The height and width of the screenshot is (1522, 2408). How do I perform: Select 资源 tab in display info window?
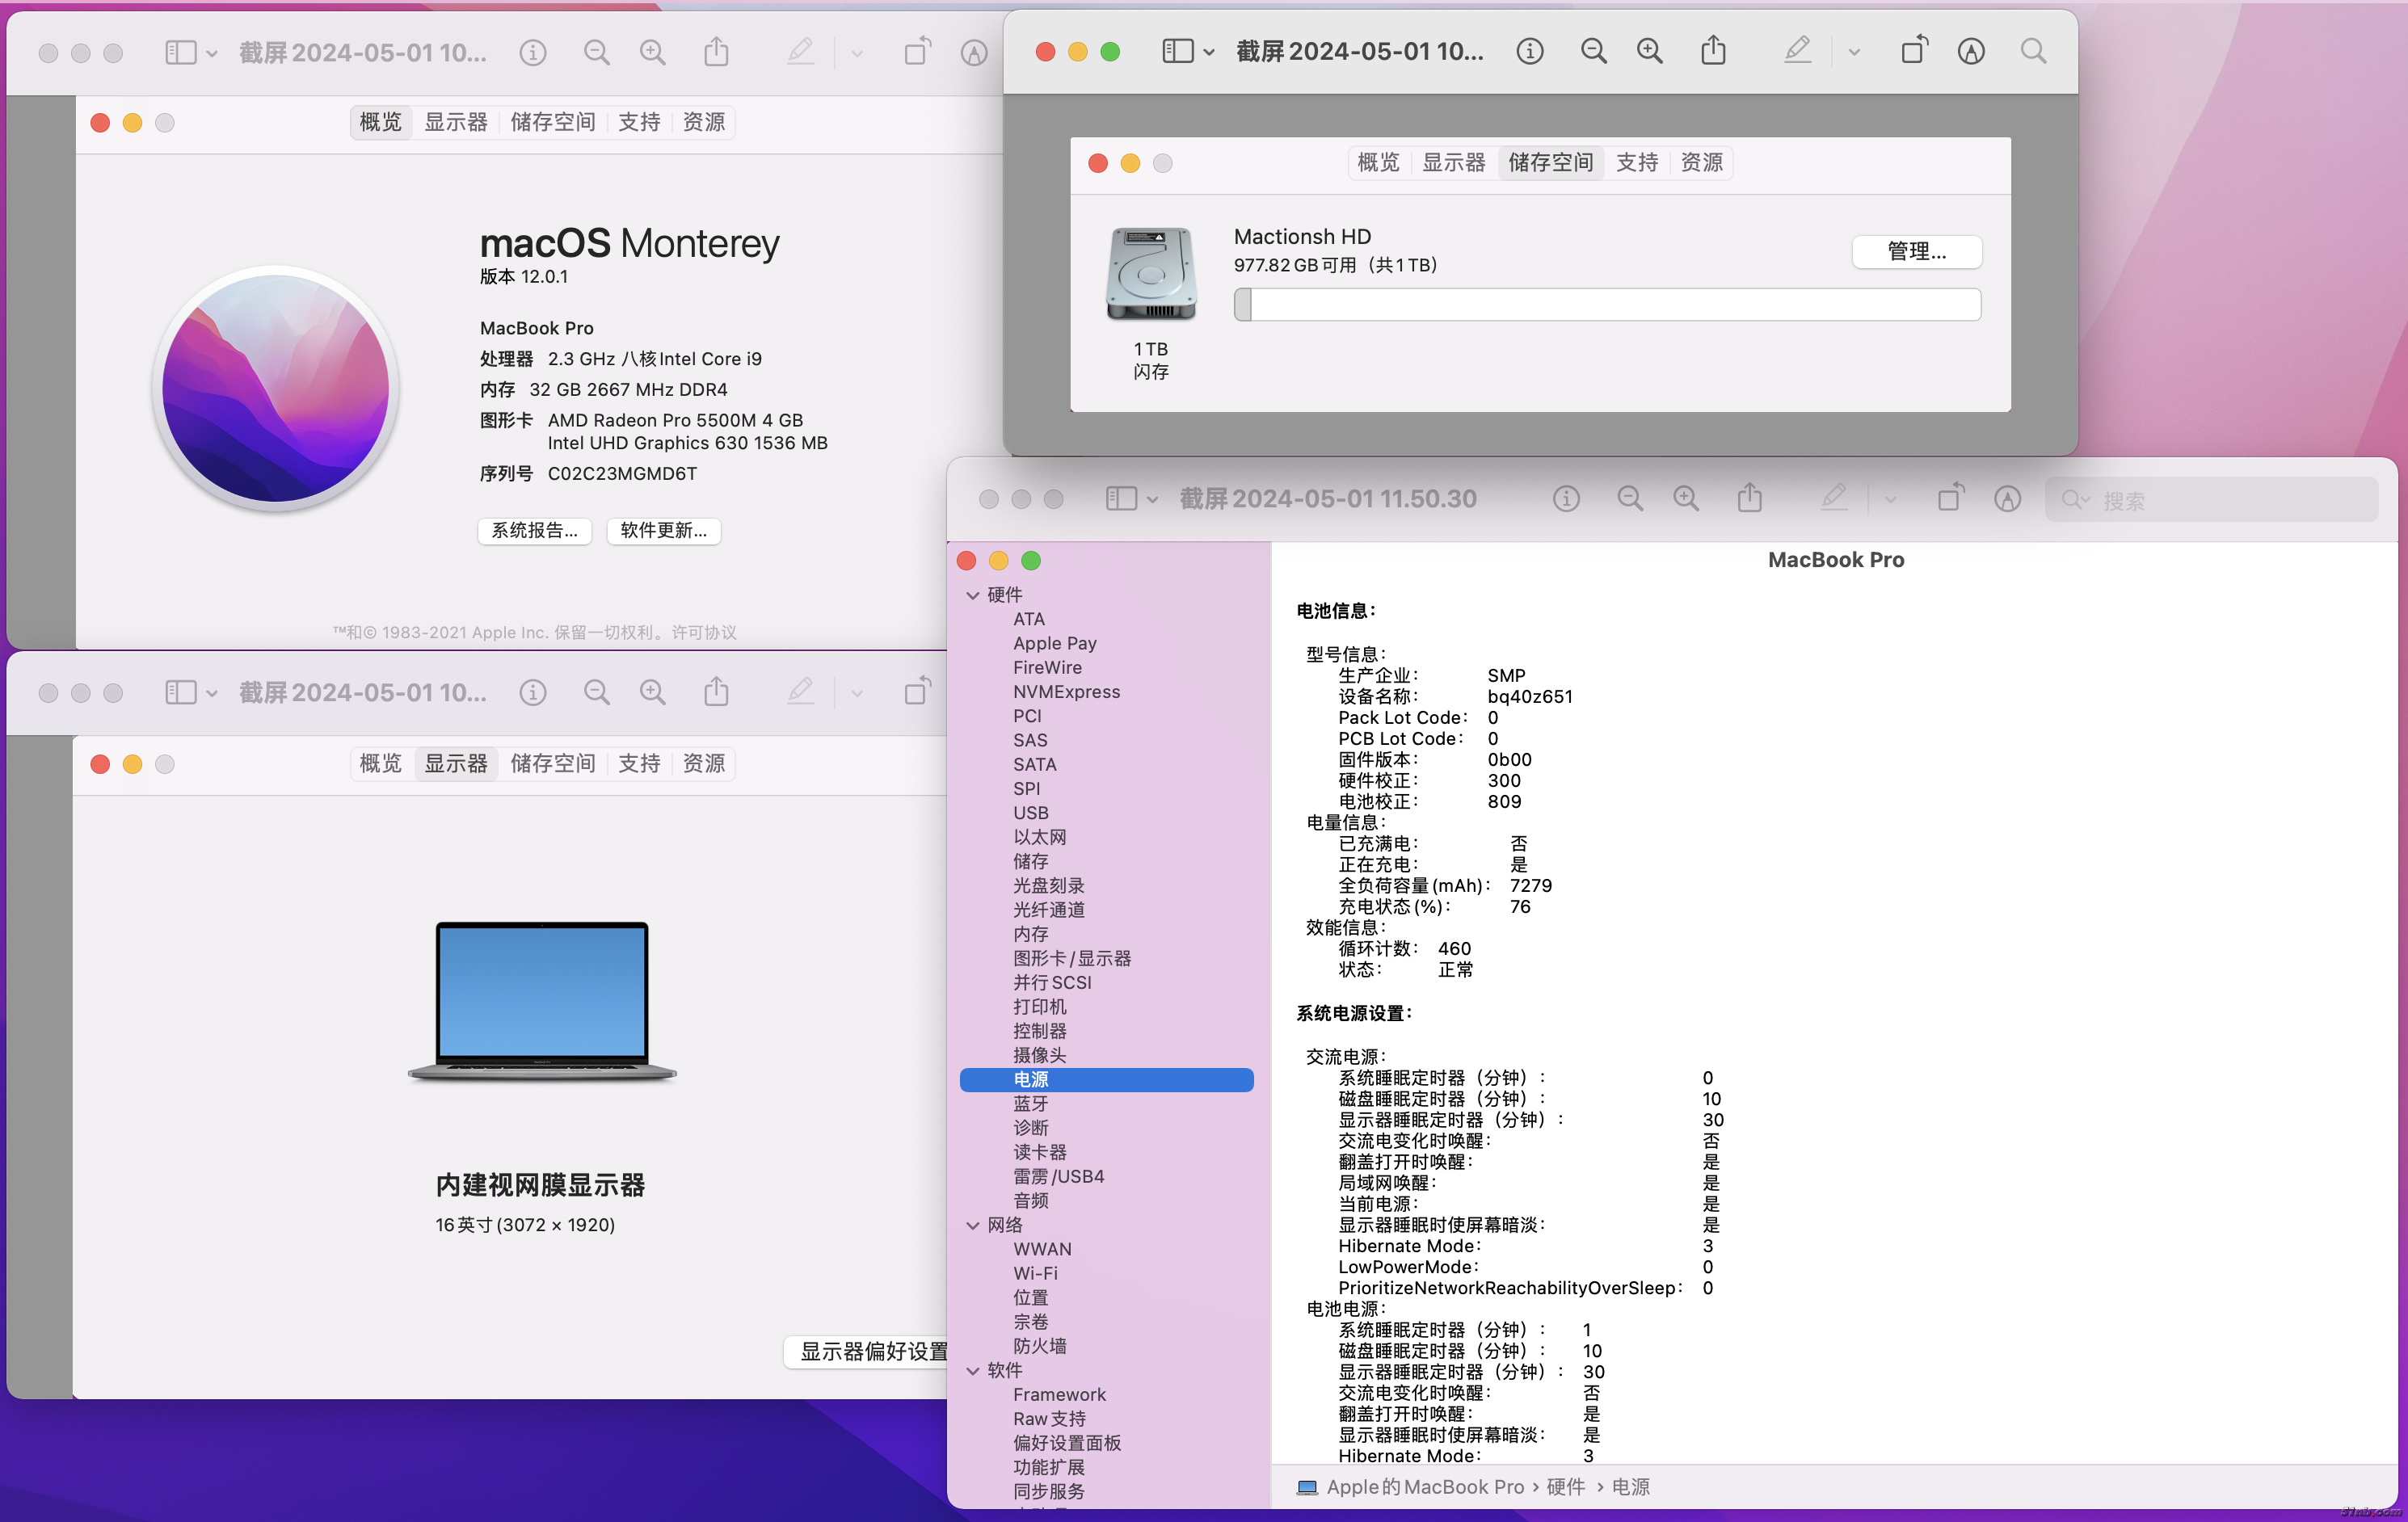703,764
